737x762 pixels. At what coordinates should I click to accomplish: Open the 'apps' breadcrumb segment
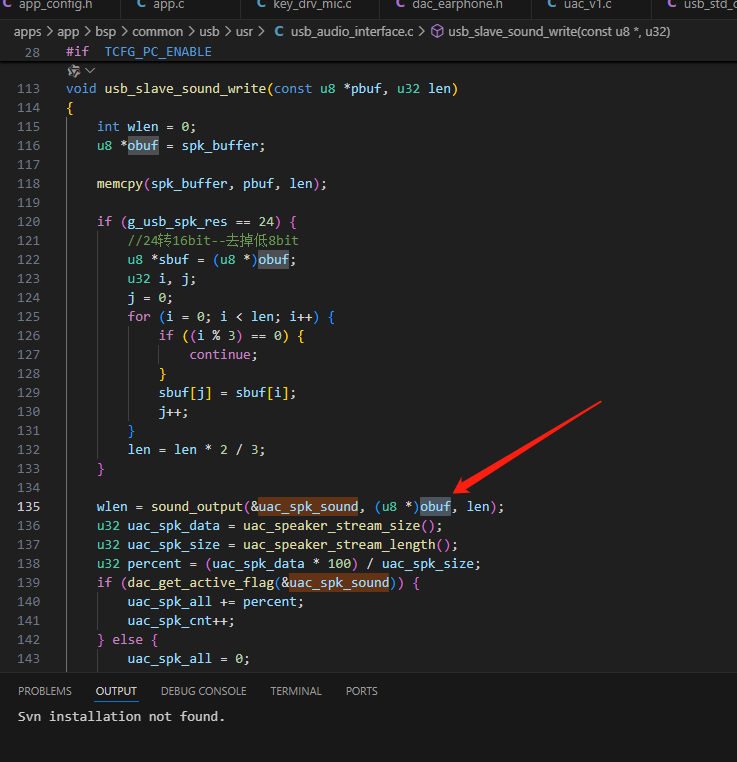coord(27,32)
